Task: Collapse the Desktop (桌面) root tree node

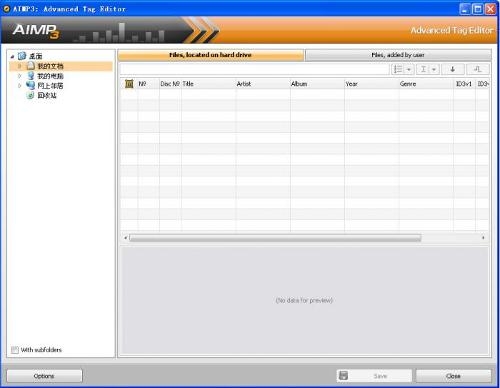Action: 12,56
